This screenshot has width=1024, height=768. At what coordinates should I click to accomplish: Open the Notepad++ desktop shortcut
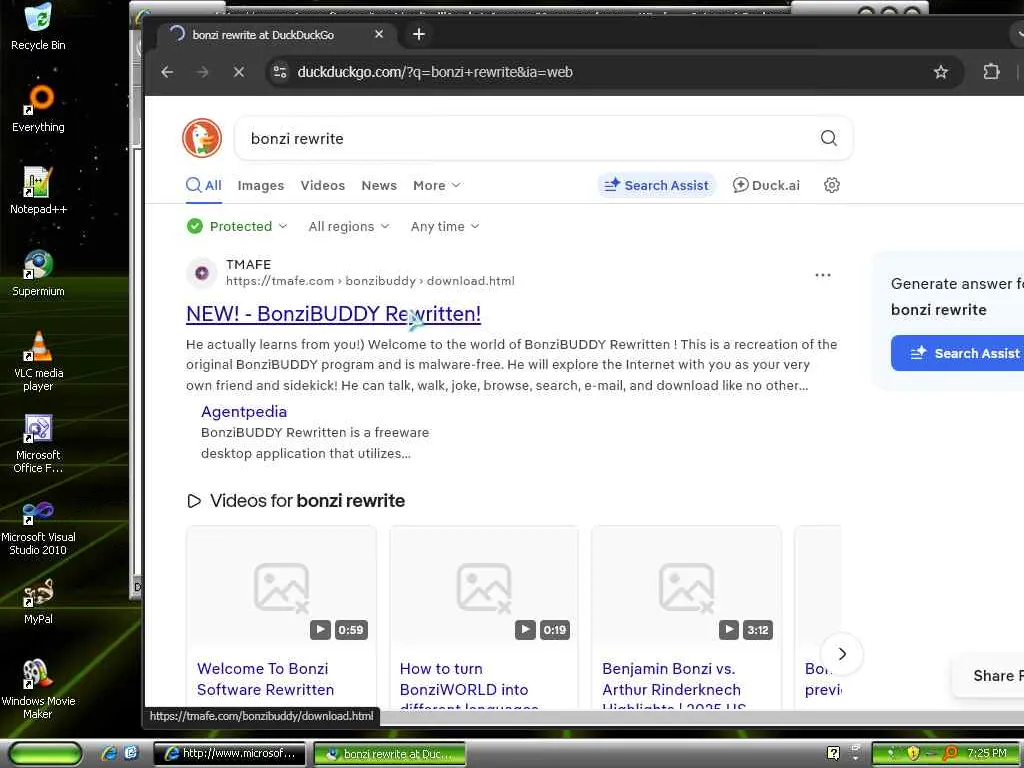38,191
